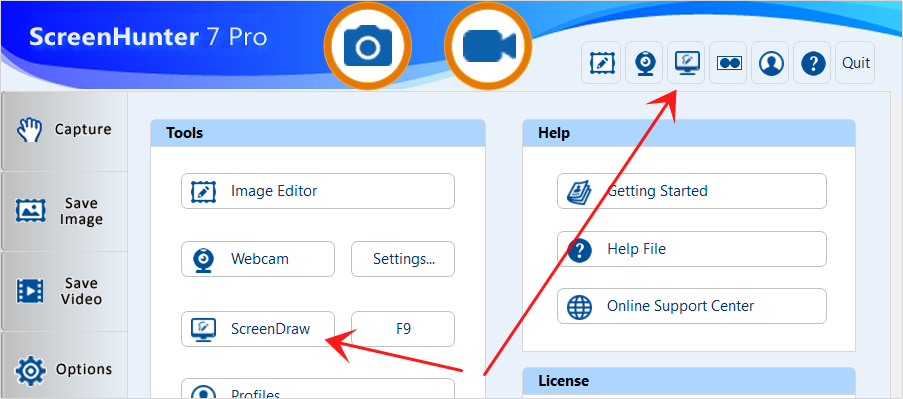Launch the Webcam tool button
Viewport: 903px width, 399px height.
point(257,259)
